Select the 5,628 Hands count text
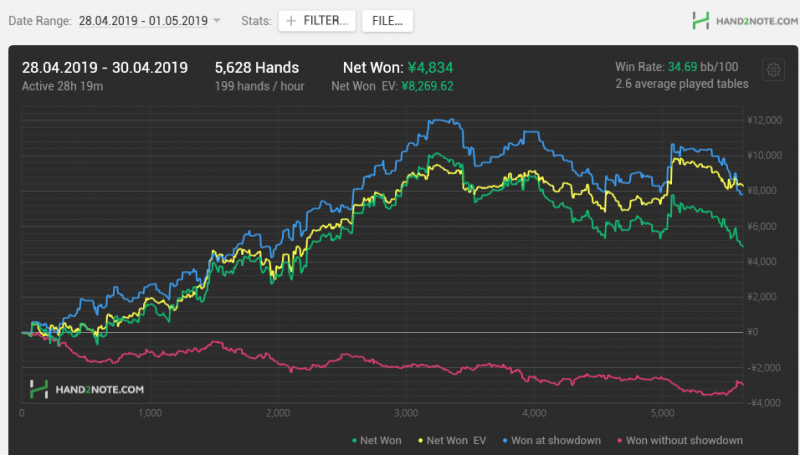Image resolution: width=800 pixels, height=455 pixels. [x=256, y=68]
